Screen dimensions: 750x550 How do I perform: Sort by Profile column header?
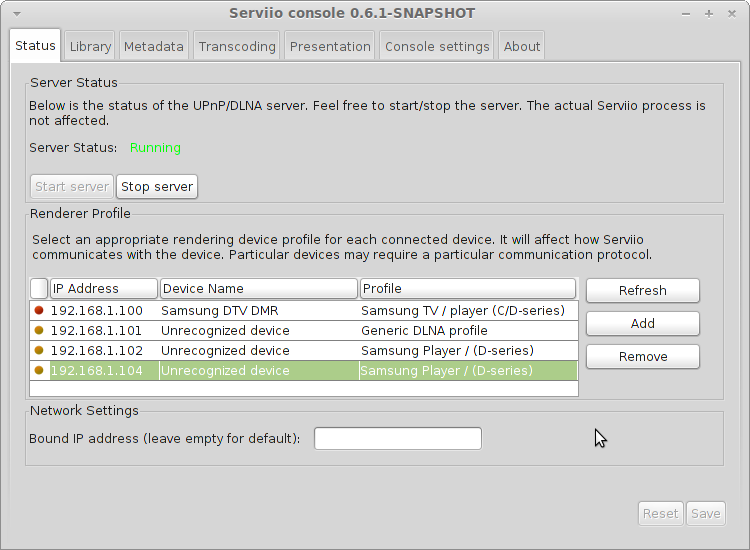(468, 288)
